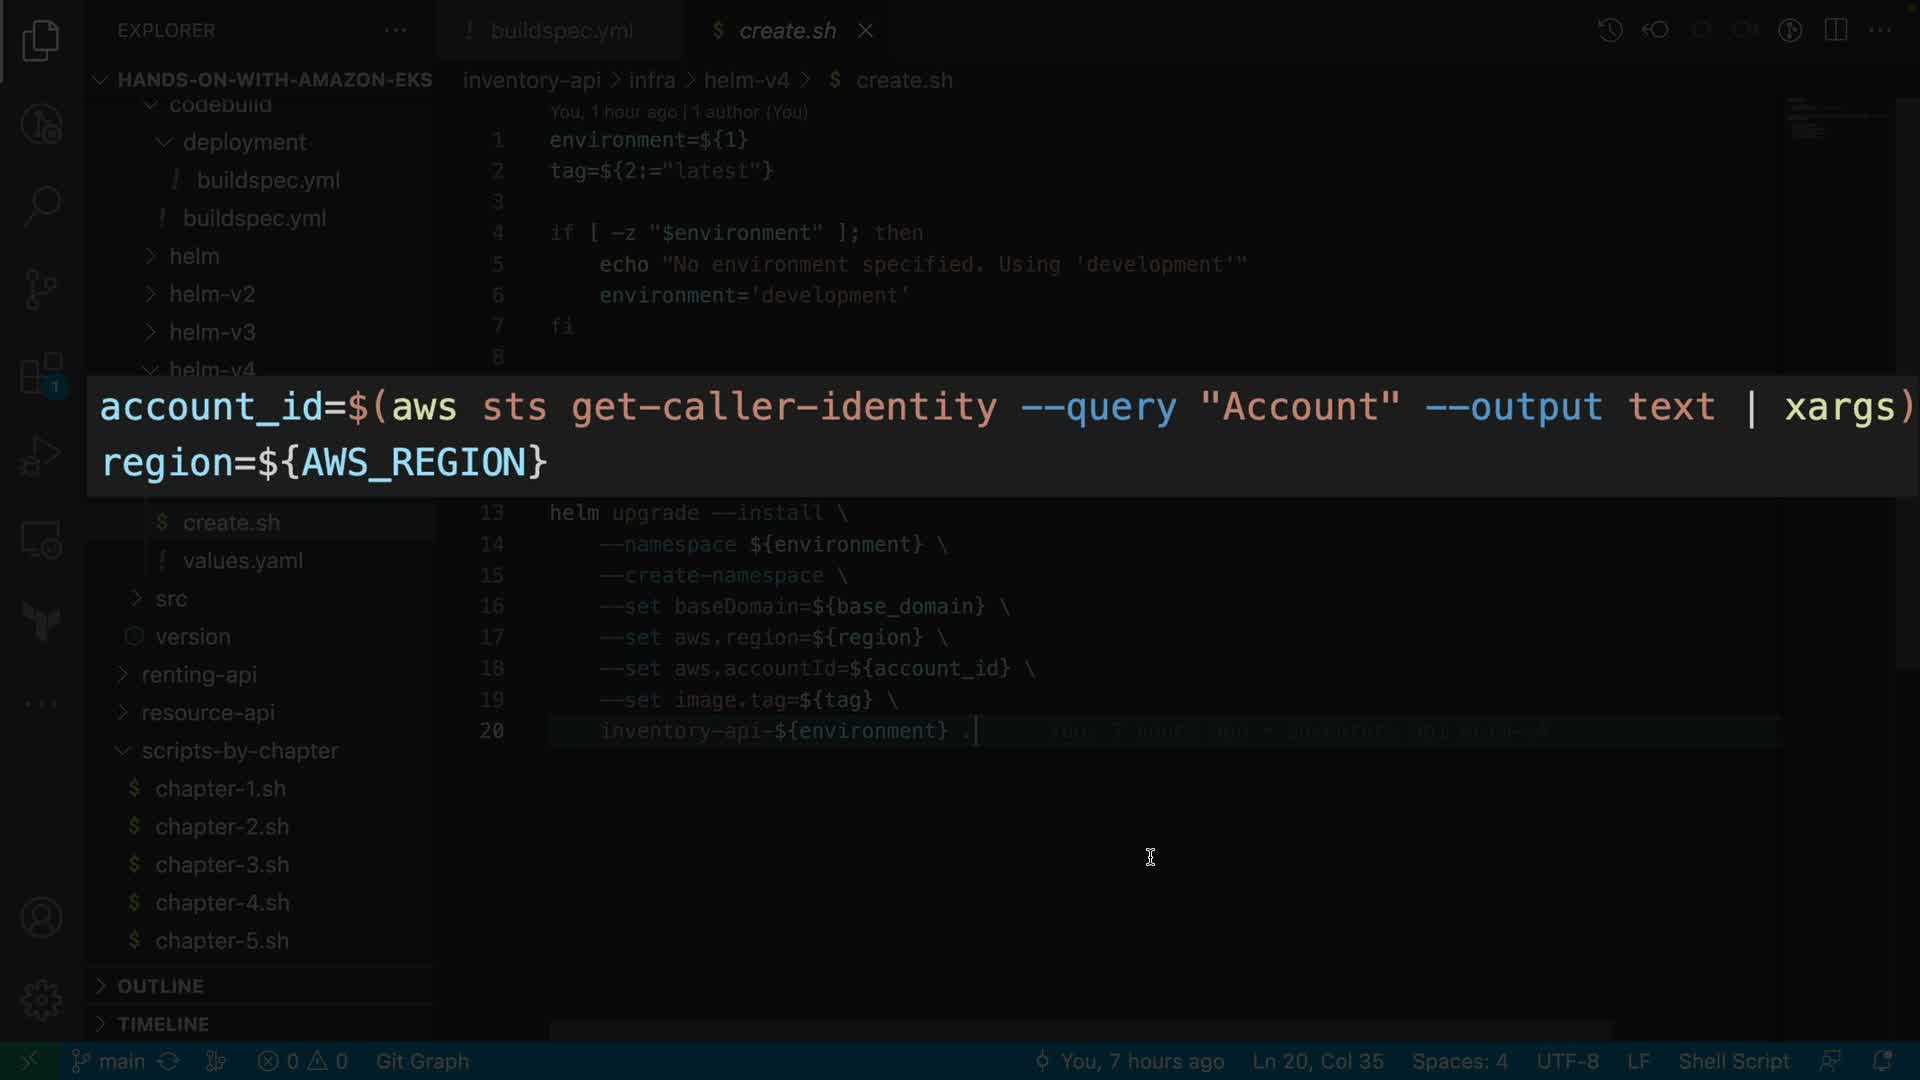
Task: Open the Manage gear icon
Action: pyautogui.click(x=41, y=999)
